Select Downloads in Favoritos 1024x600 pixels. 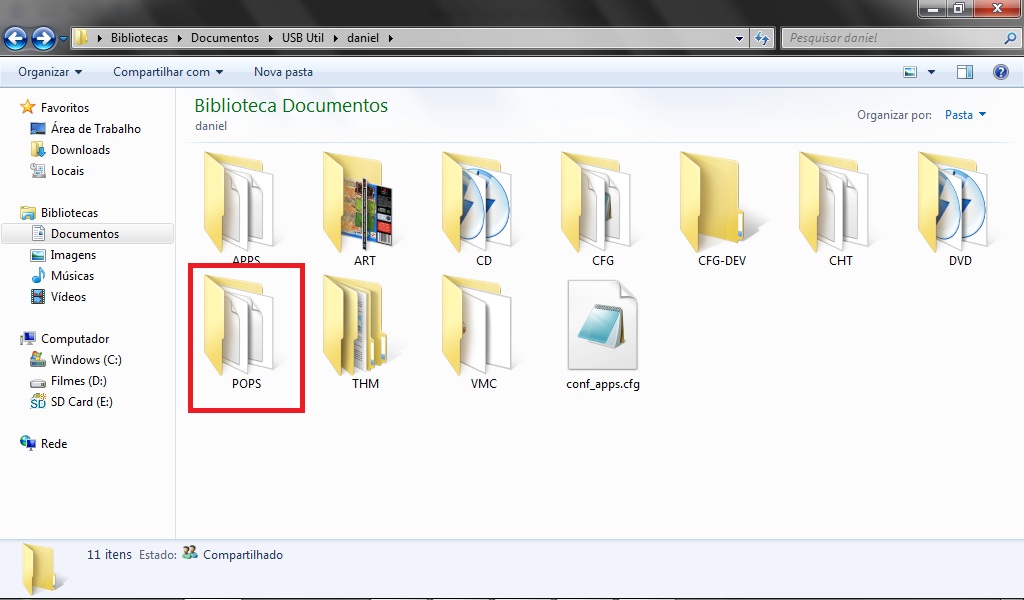pos(80,150)
